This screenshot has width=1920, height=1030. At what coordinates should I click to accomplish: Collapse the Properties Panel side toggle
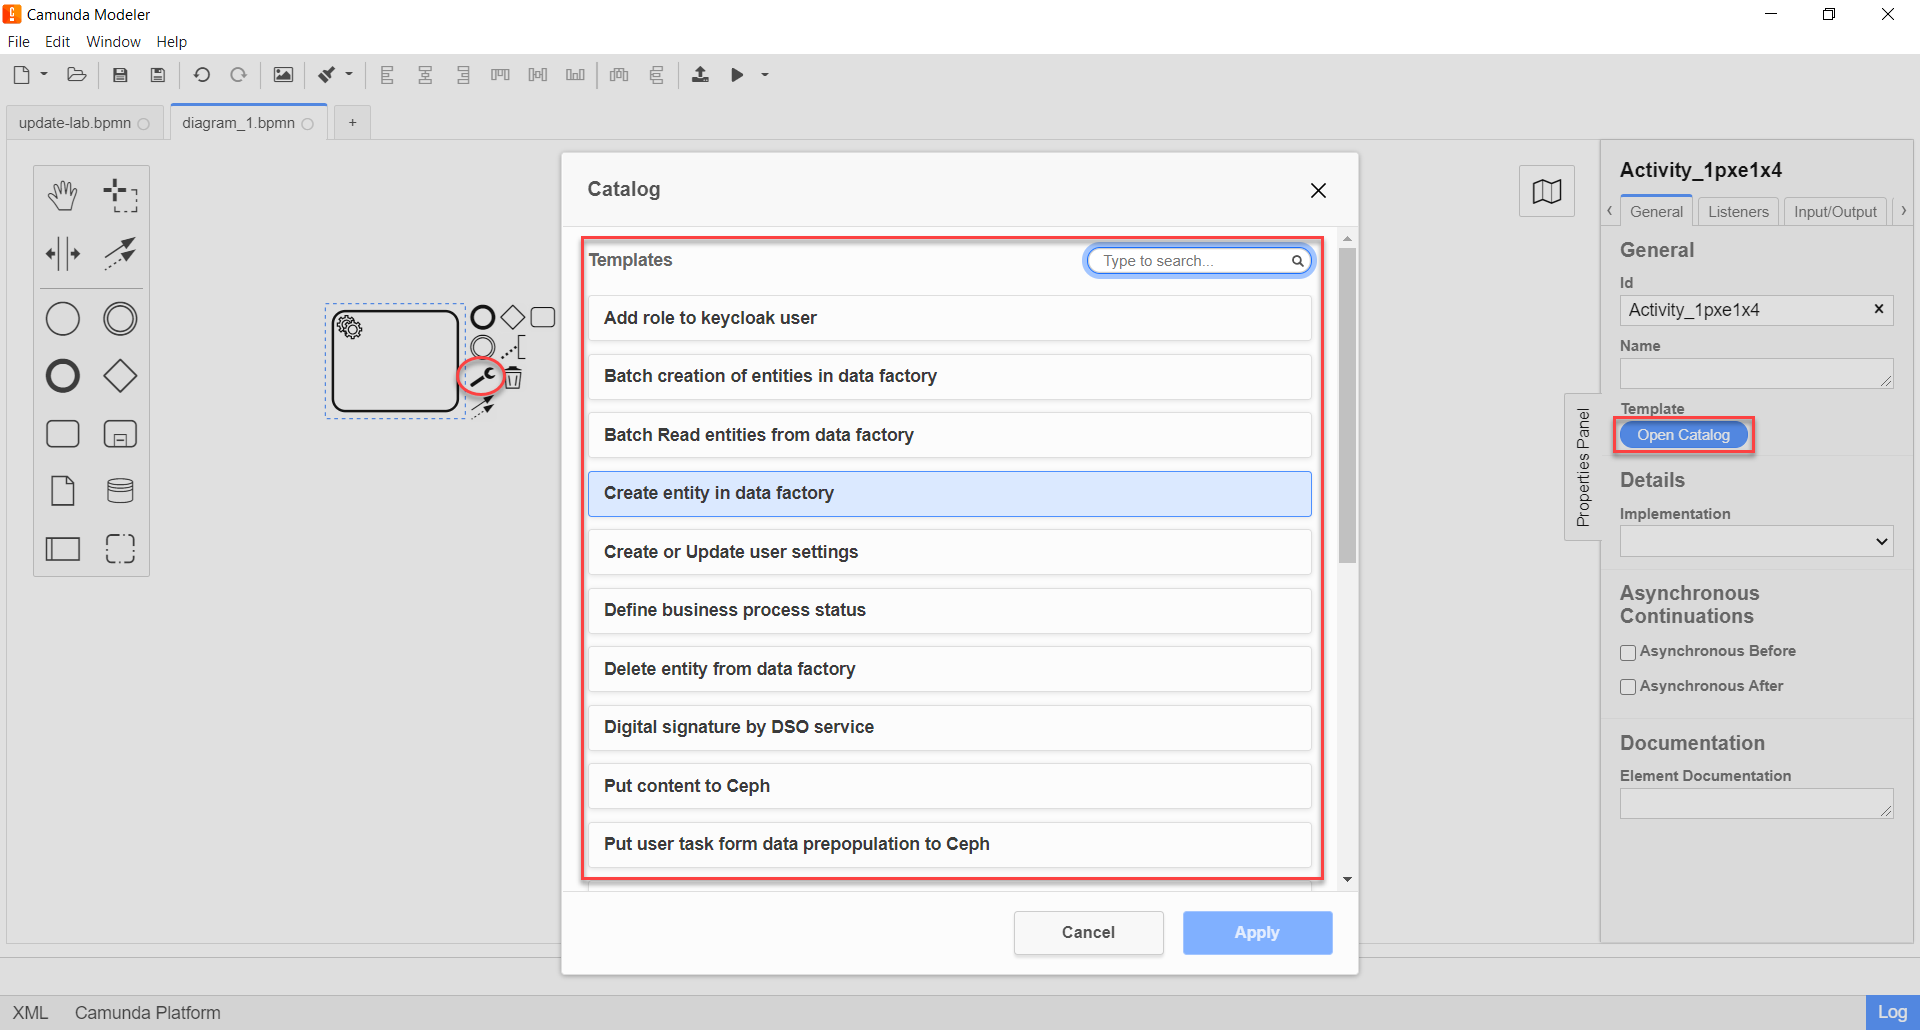(x=1582, y=467)
